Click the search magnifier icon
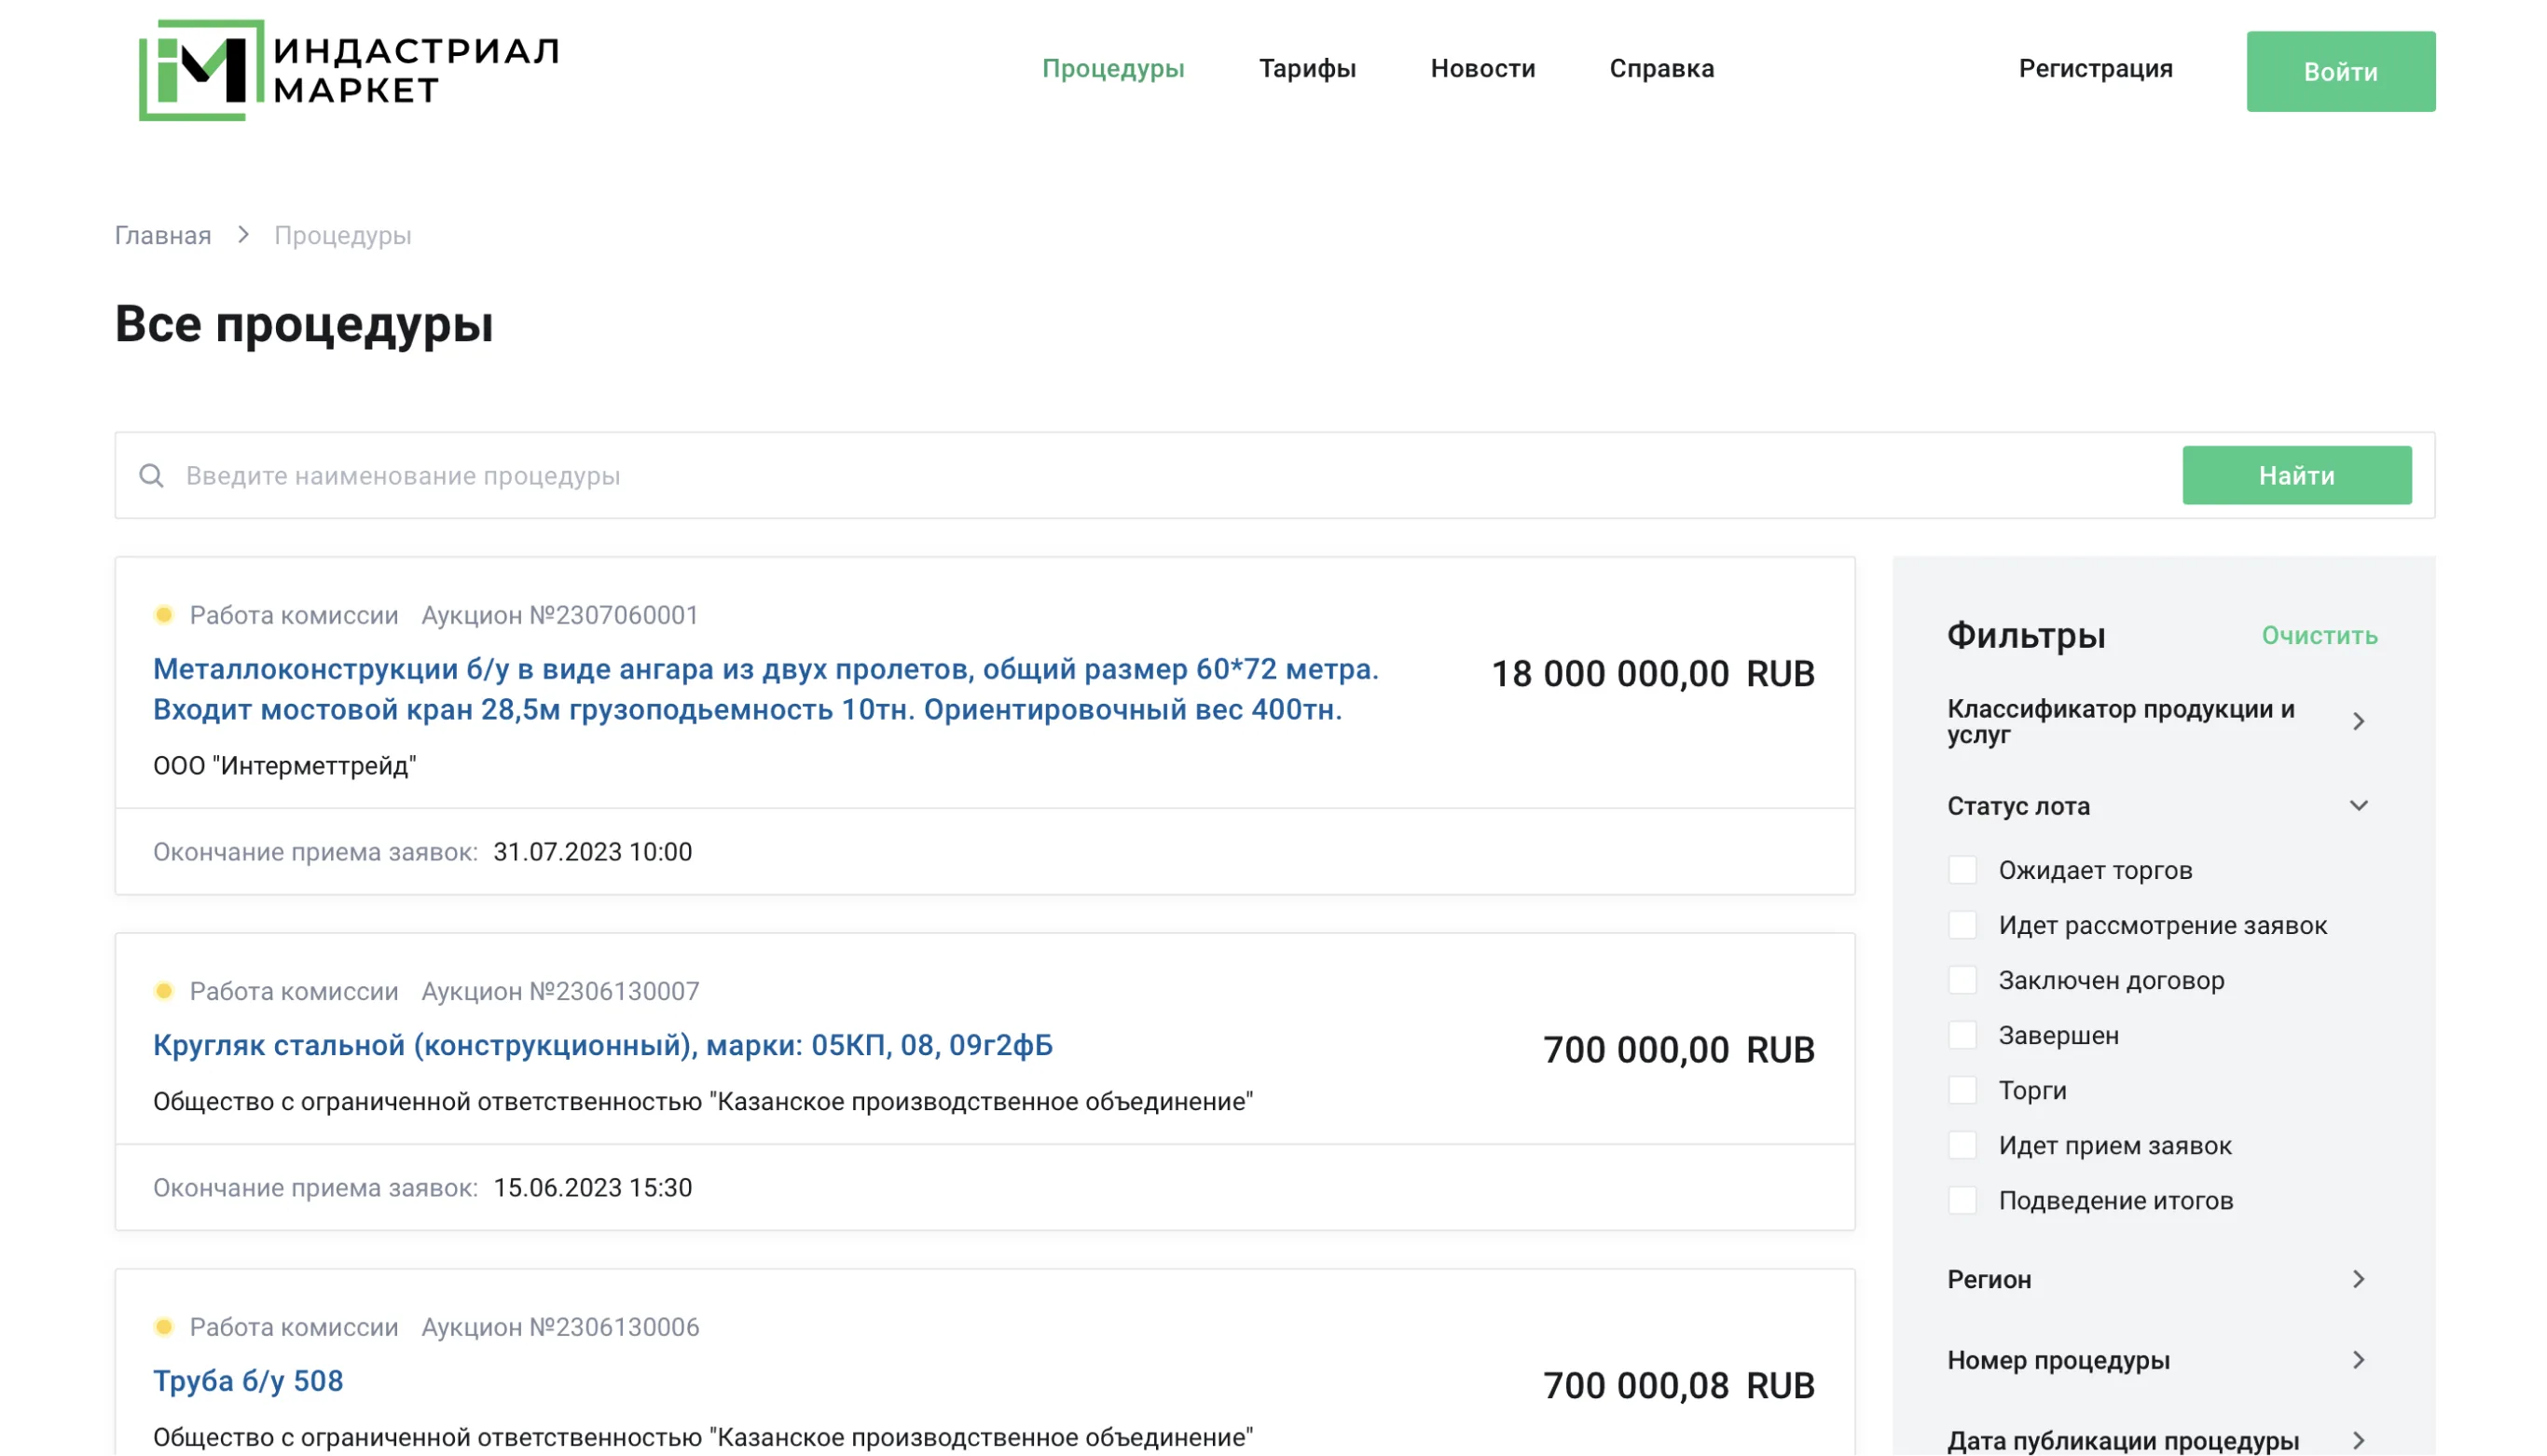 (151, 476)
